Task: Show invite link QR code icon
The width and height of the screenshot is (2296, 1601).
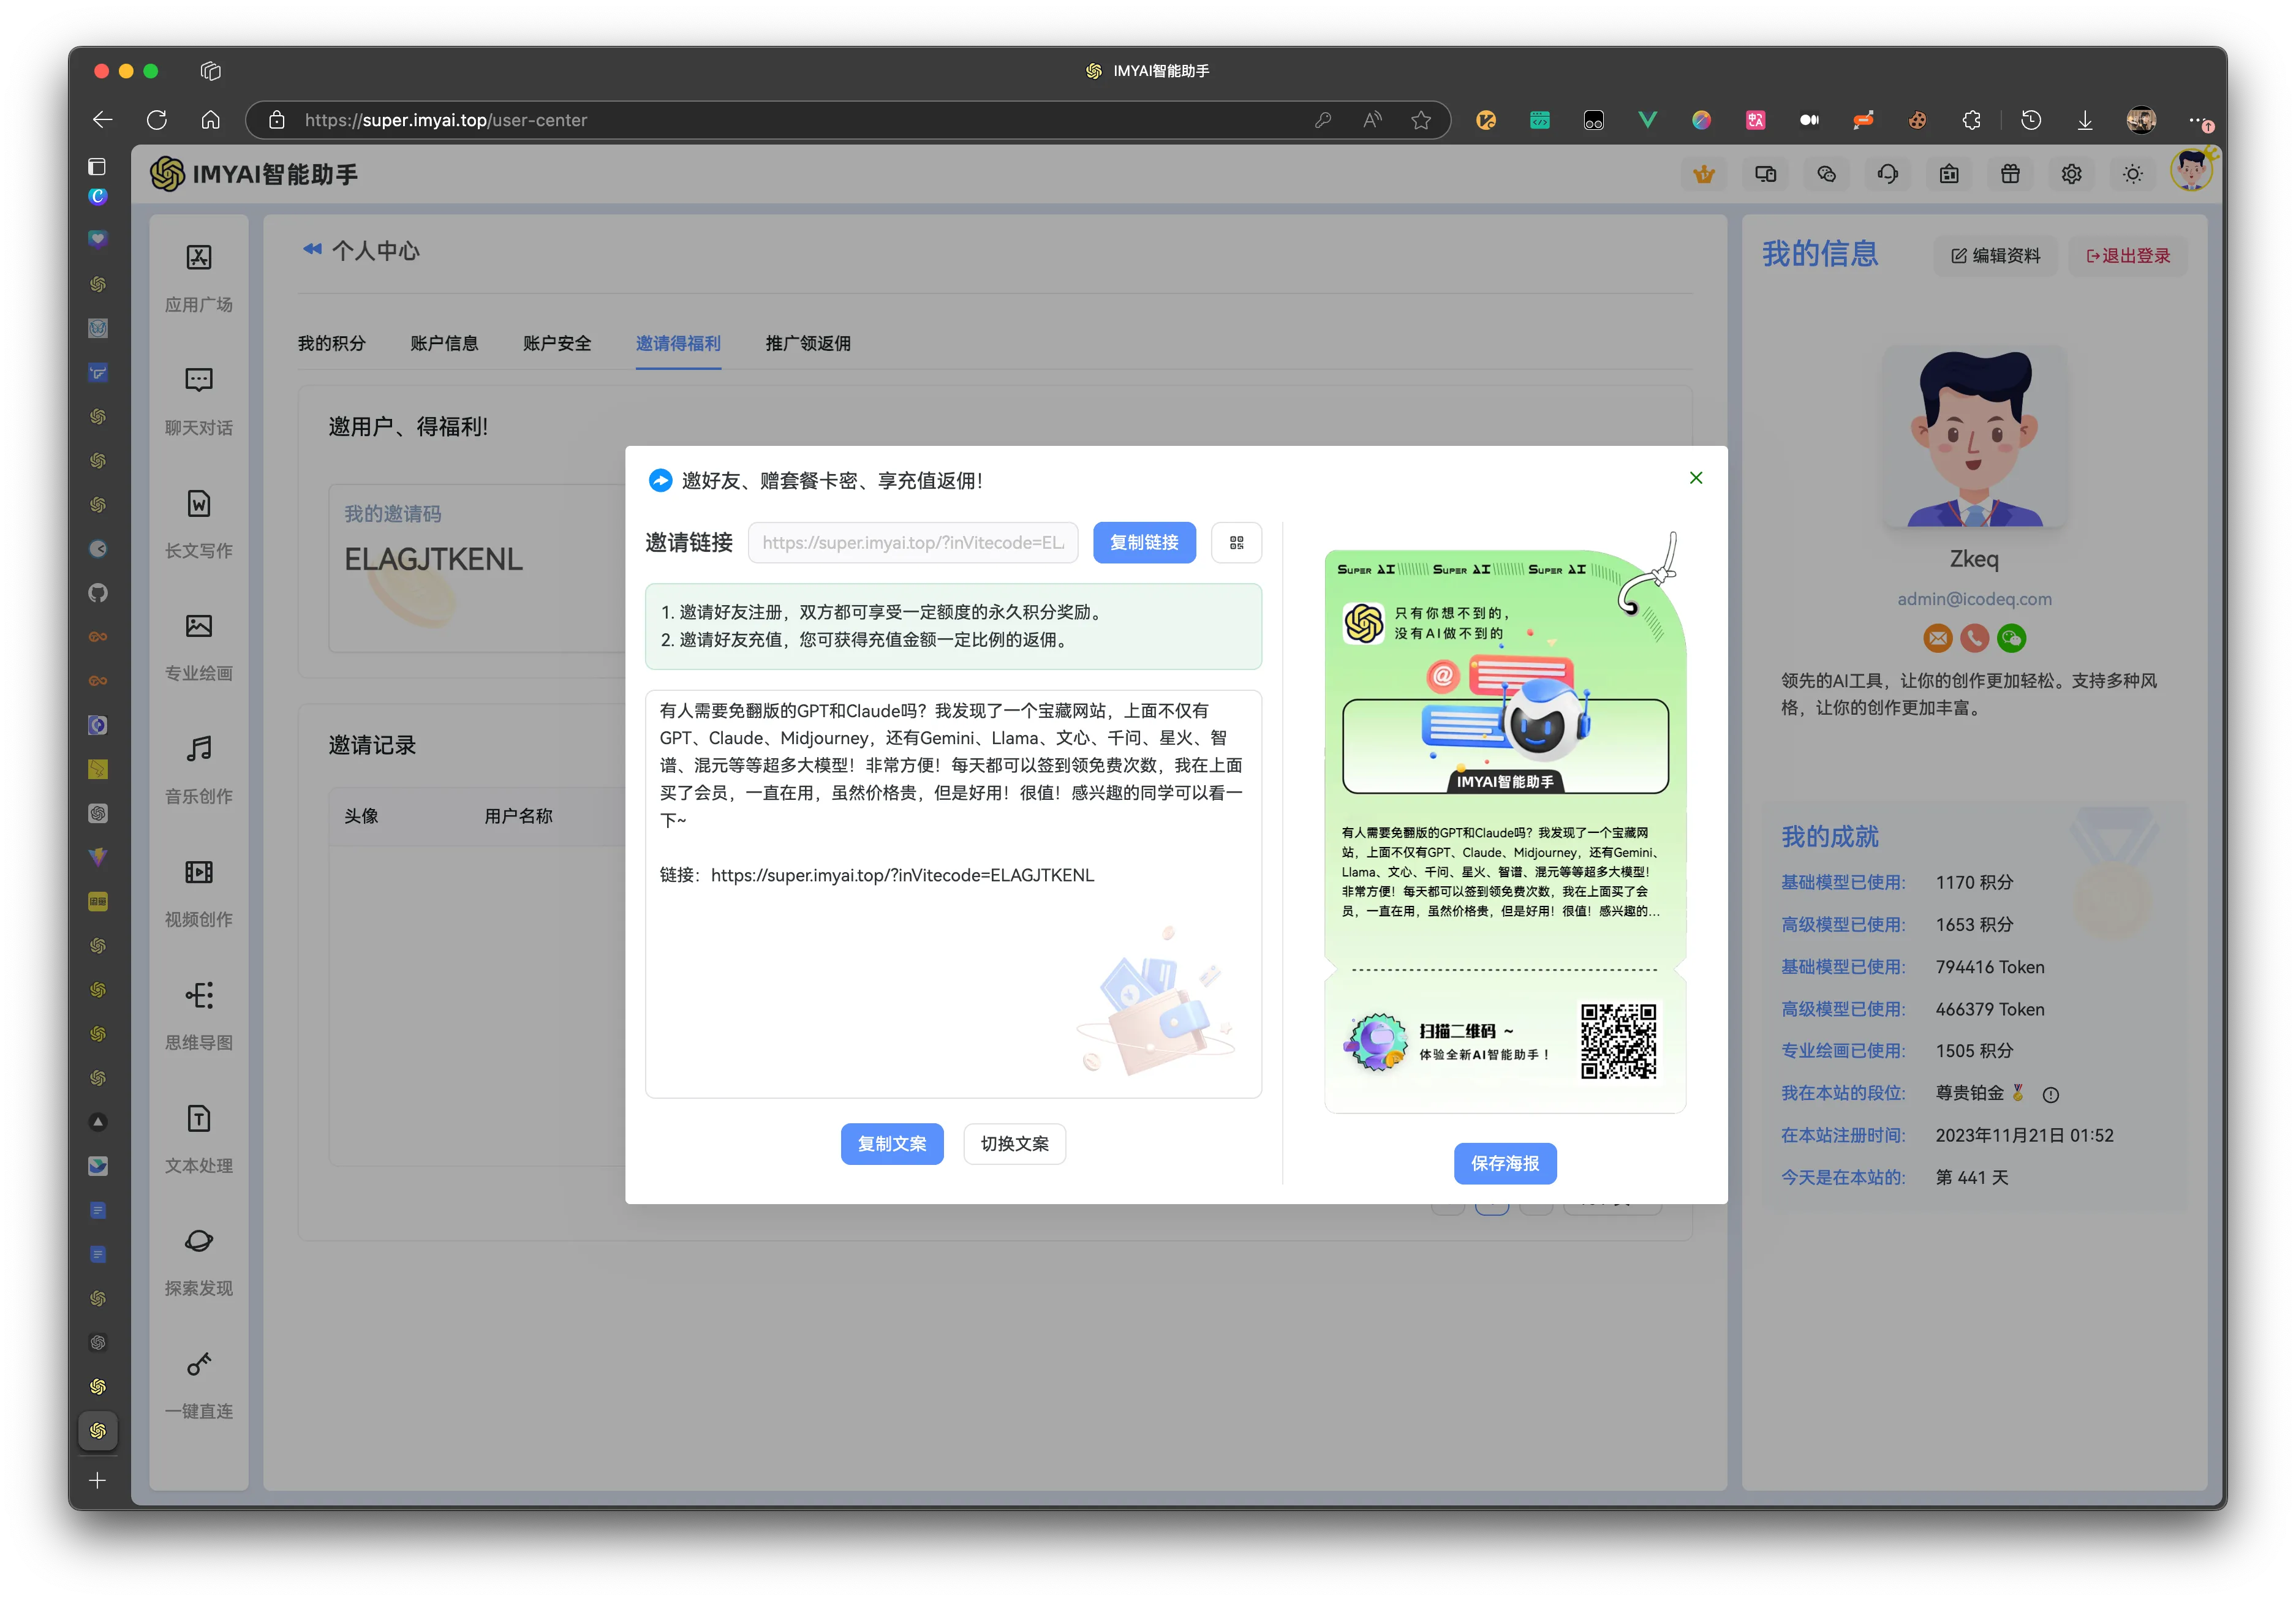Action: (x=1236, y=542)
